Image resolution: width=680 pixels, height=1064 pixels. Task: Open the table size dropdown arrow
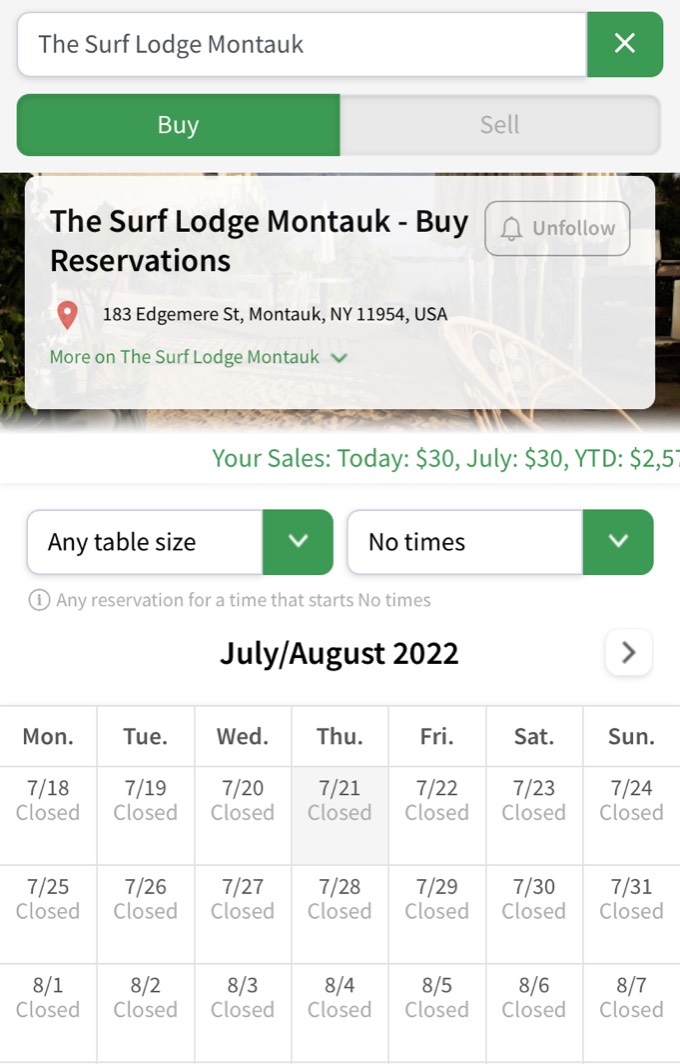coord(297,542)
